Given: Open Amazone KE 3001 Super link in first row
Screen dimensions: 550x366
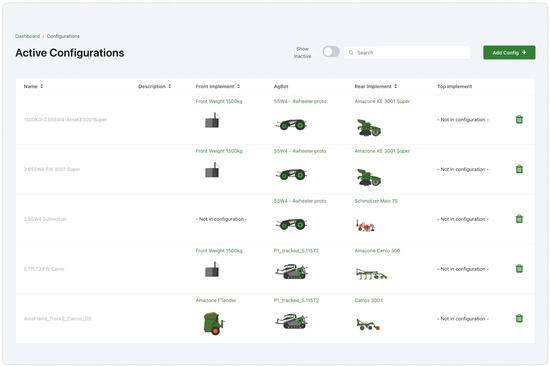Looking at the screenshot, I should (x=382, y=101).
